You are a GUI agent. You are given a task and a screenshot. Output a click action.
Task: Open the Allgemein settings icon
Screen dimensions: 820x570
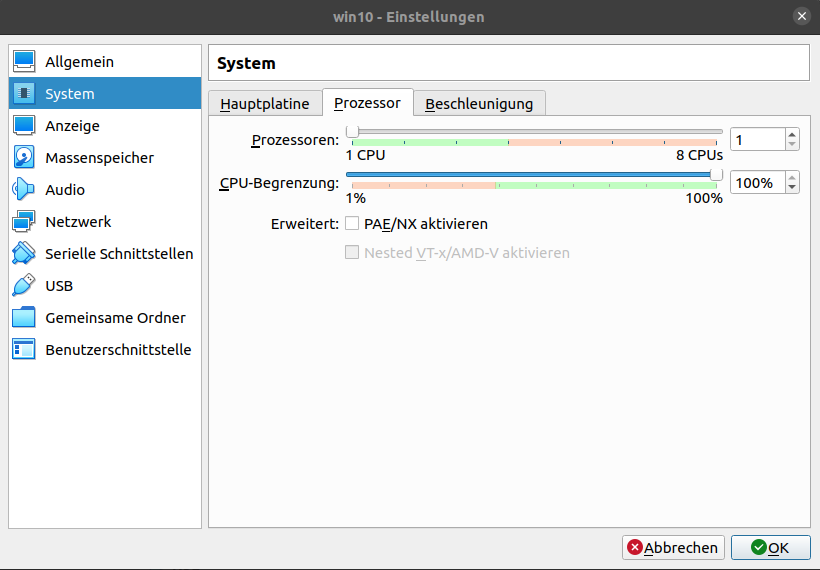[x=24, y=62]
